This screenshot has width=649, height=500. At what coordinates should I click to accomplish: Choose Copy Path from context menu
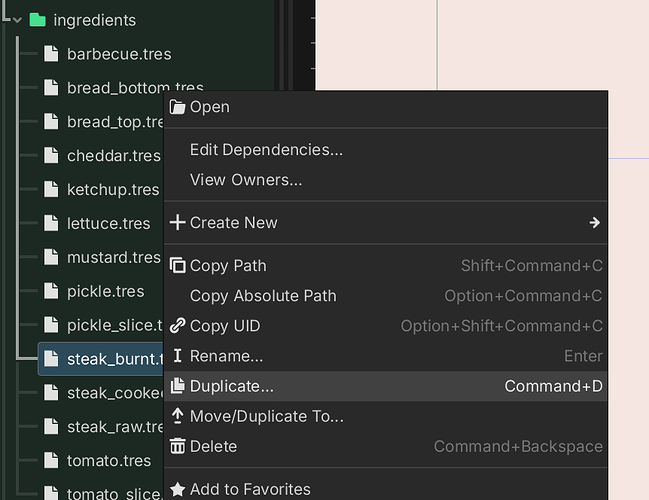pos(386,266)
